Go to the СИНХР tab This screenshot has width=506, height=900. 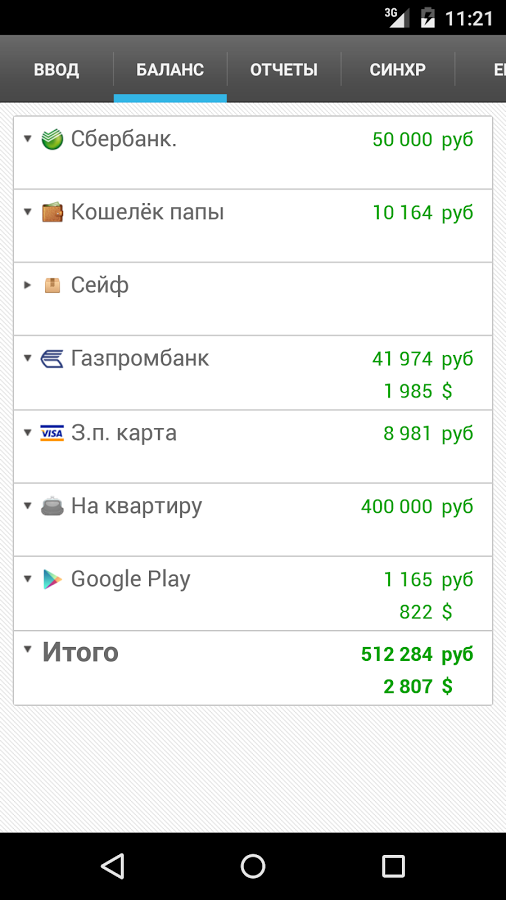pos(398,70)
